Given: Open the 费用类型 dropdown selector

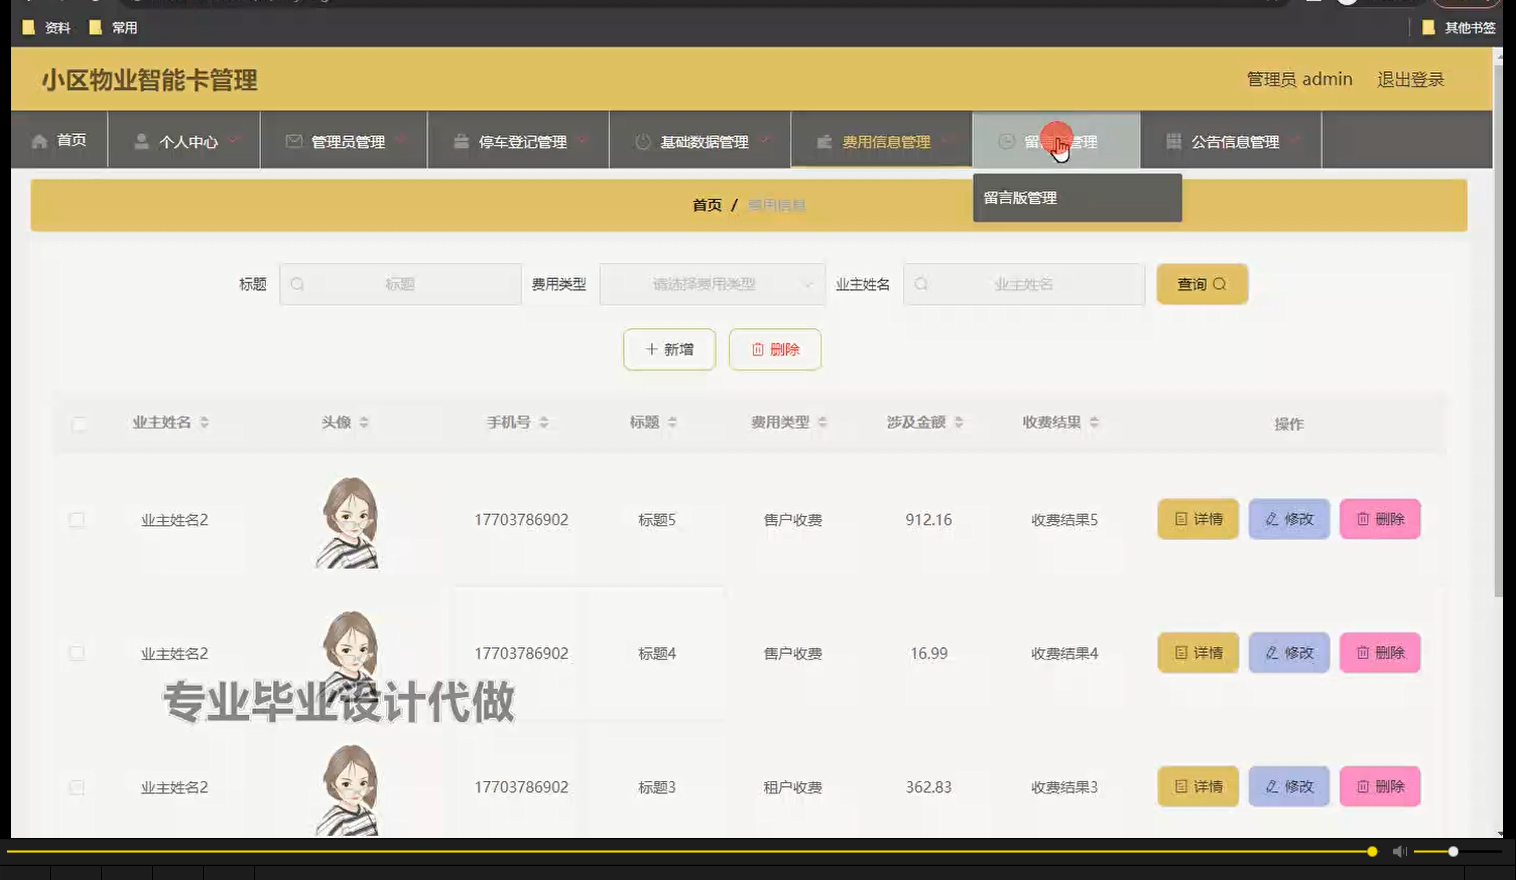Looking at the screenshot, I should click(x=711, y=284).
